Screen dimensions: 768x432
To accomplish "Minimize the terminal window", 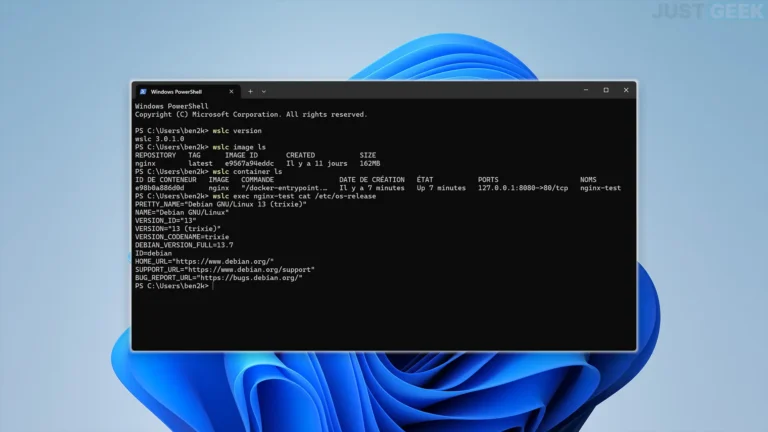I will coord(586,90).
